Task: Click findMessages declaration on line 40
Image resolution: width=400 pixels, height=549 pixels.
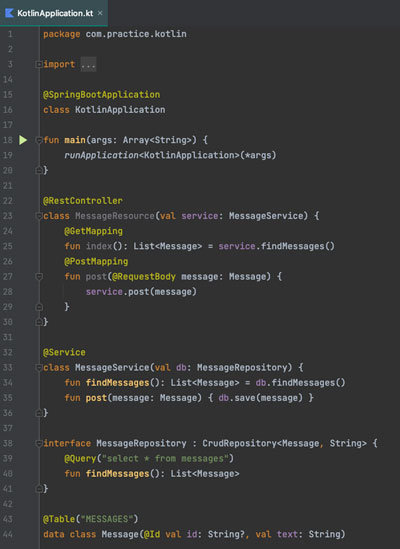Action: point(117,474)
